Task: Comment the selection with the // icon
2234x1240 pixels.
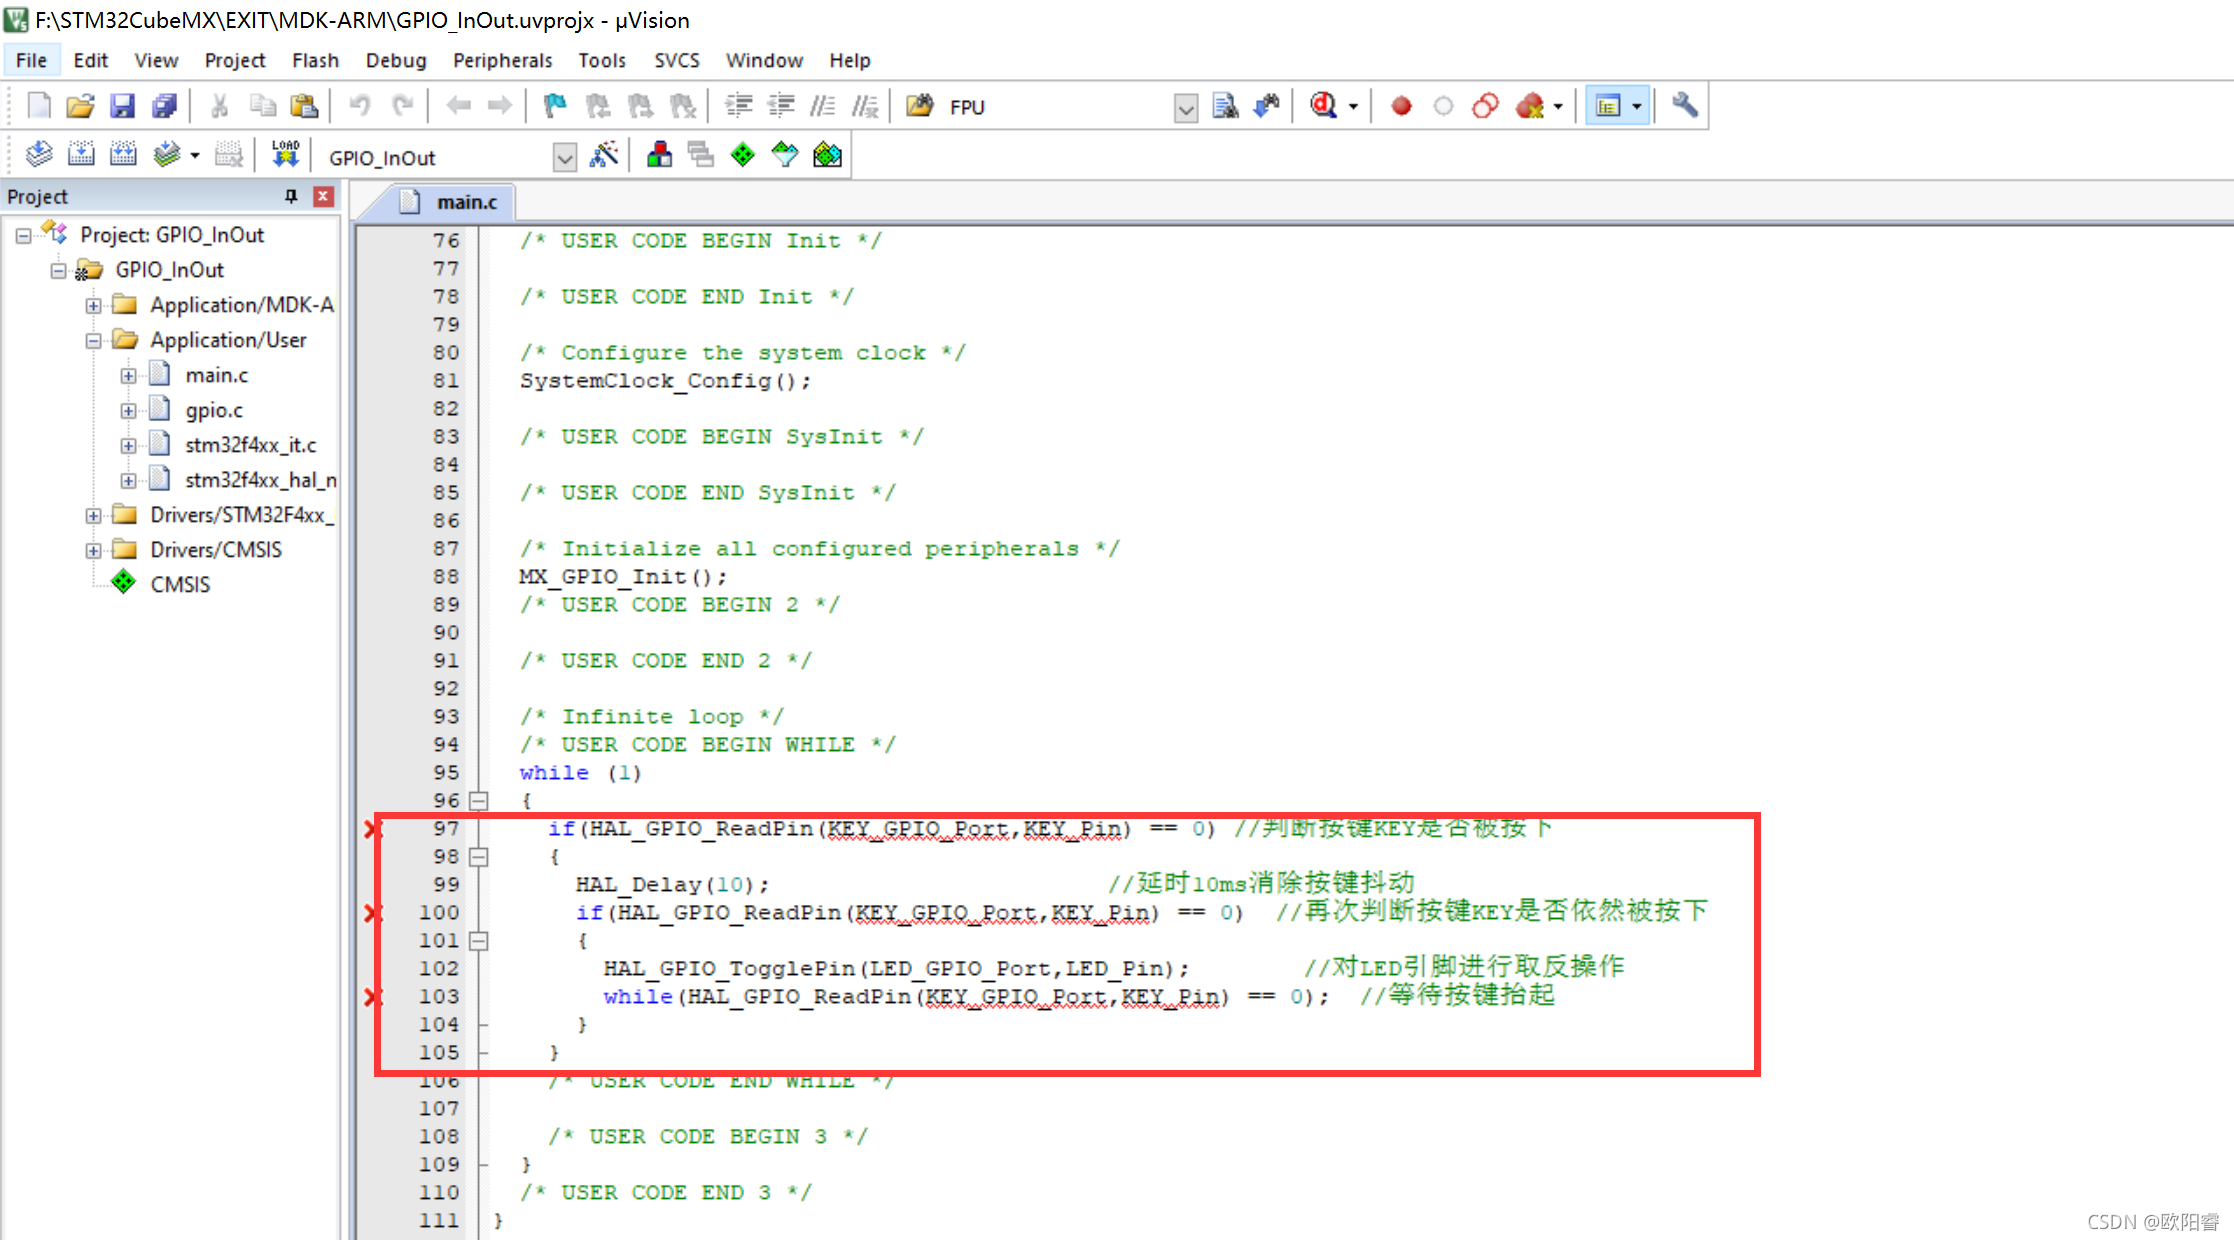Action: [x=823, y=105]
